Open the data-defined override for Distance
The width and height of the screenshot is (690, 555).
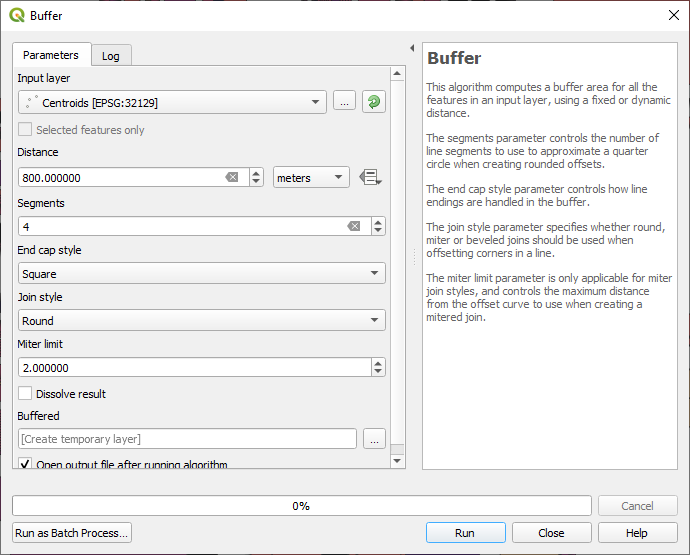[x=370, y=178]
